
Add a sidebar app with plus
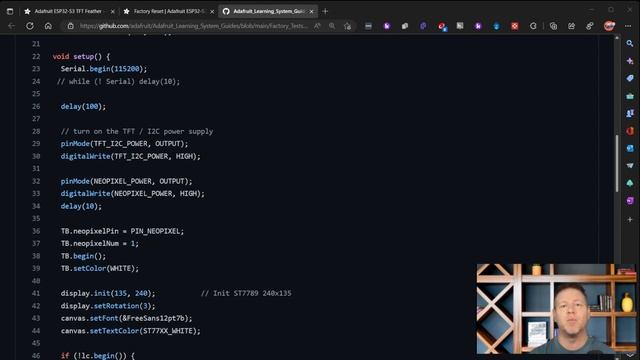pyautogui.click(x=630, y=220)
